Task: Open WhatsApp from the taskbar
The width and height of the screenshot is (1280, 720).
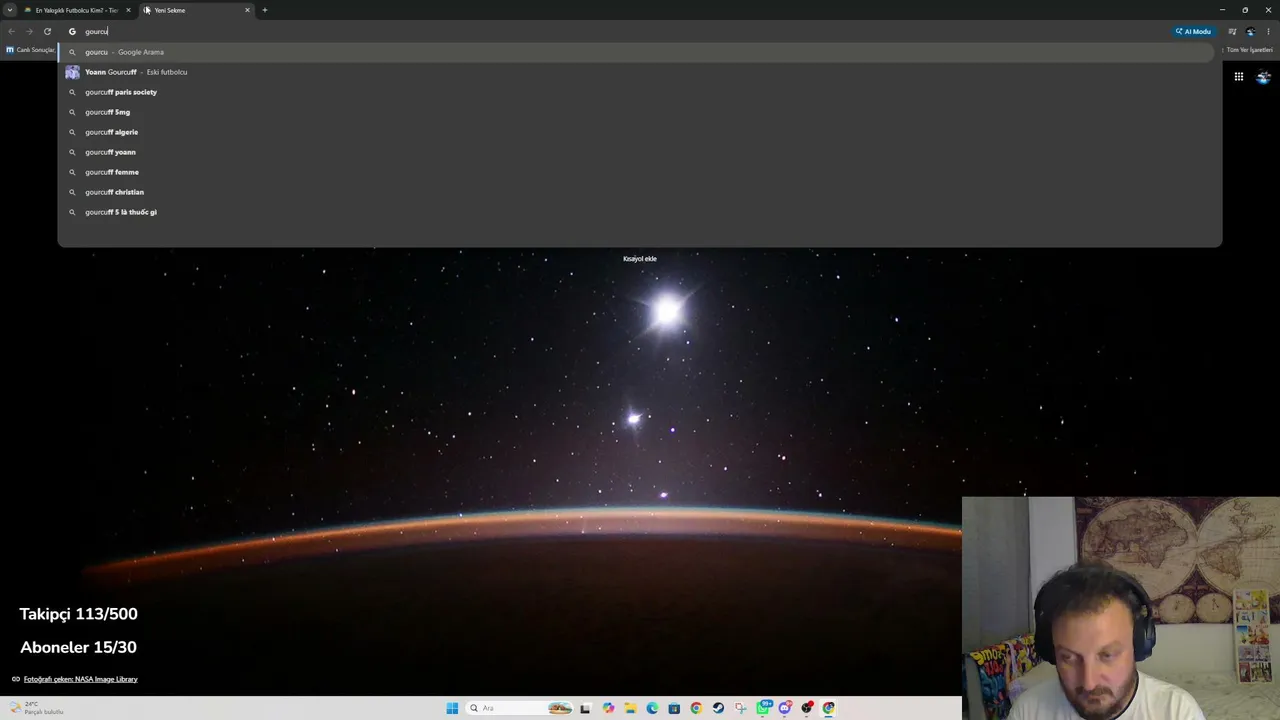Action: click(764, 707)
